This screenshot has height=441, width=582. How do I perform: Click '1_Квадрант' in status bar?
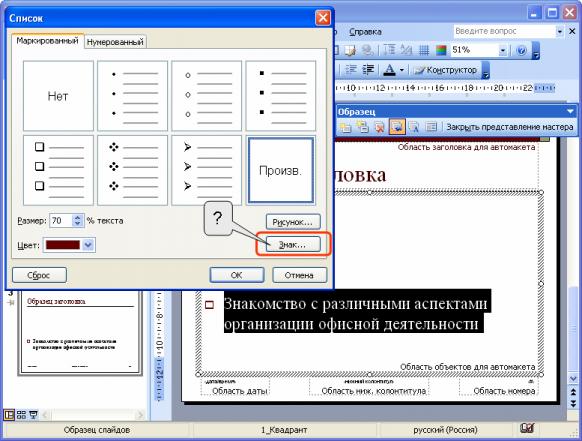[x=284, y=430]
